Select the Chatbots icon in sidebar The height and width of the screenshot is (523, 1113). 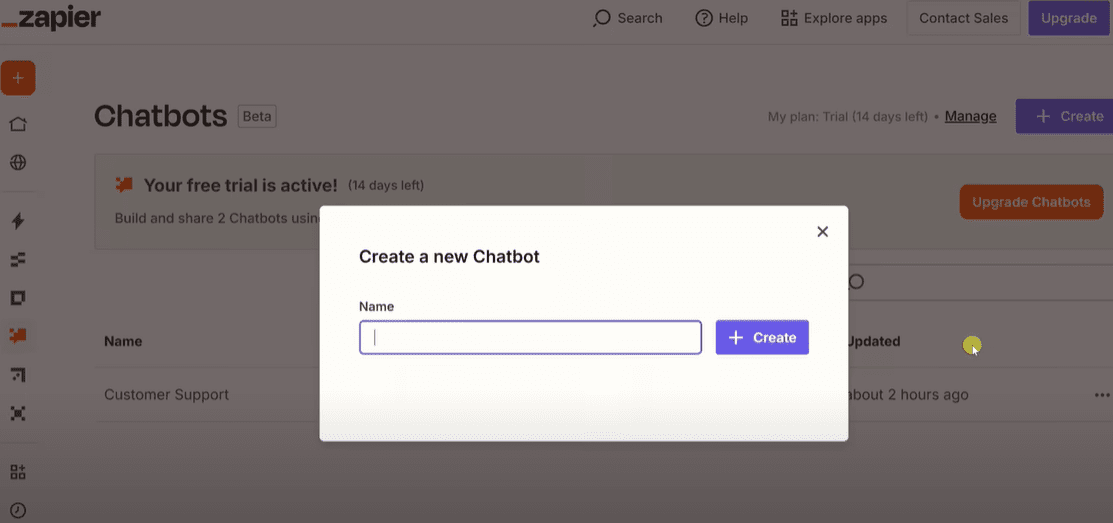[x=18, y=336]
